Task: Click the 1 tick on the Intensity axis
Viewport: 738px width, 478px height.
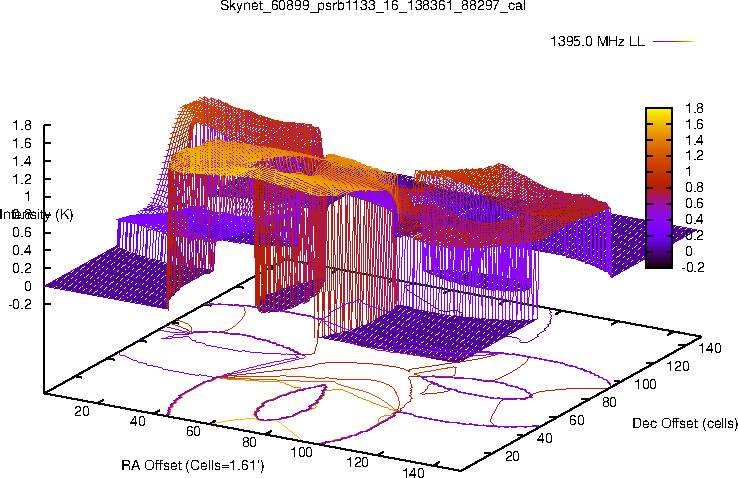Action: coord(28,197)
